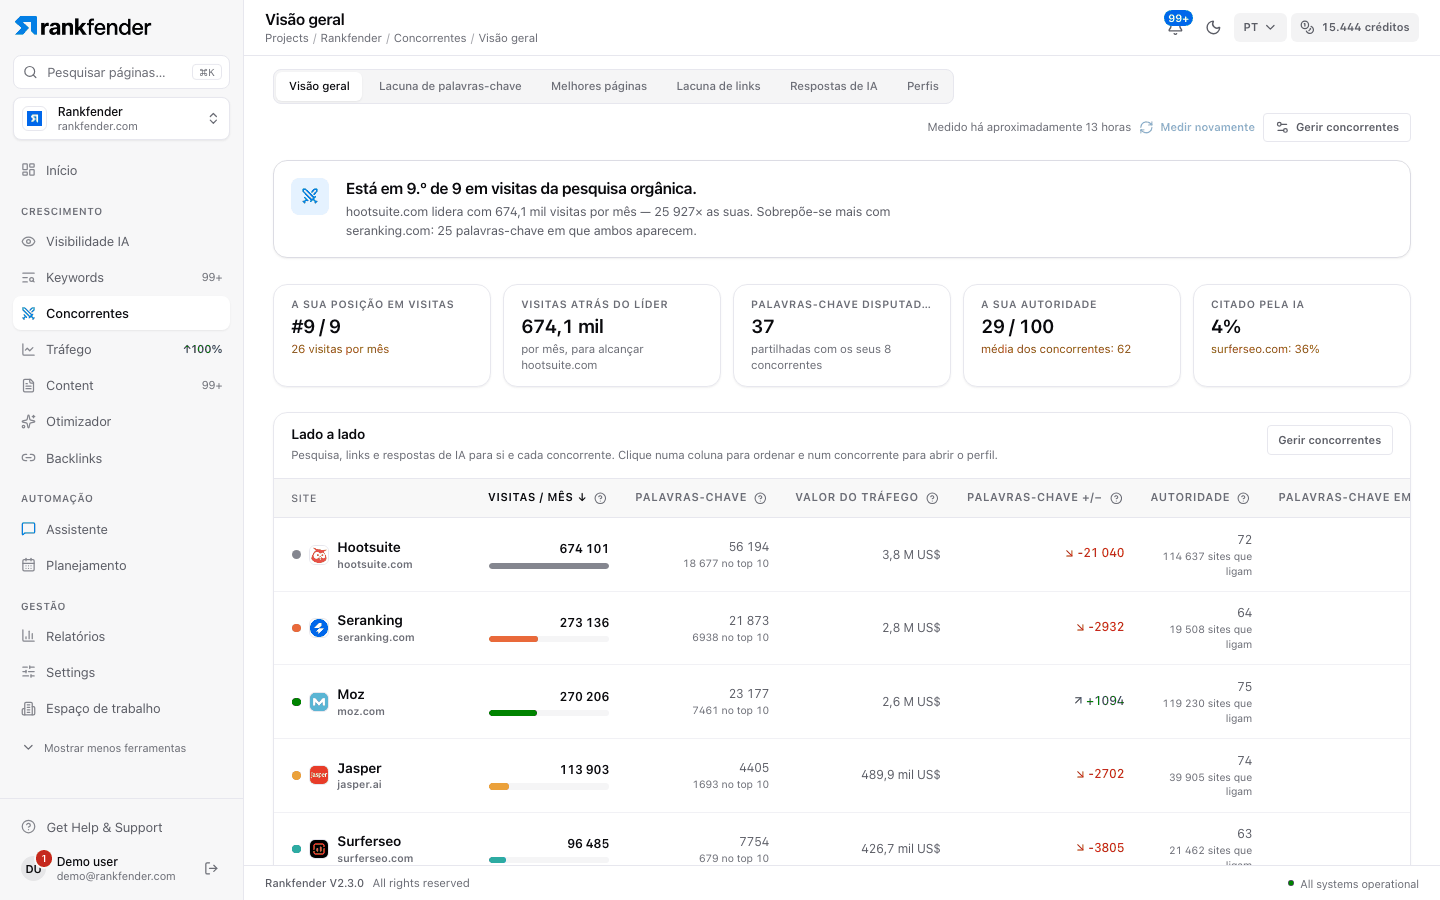
Task: Click info icon next to Autoridade column
Action: [x=1243, y=498]
